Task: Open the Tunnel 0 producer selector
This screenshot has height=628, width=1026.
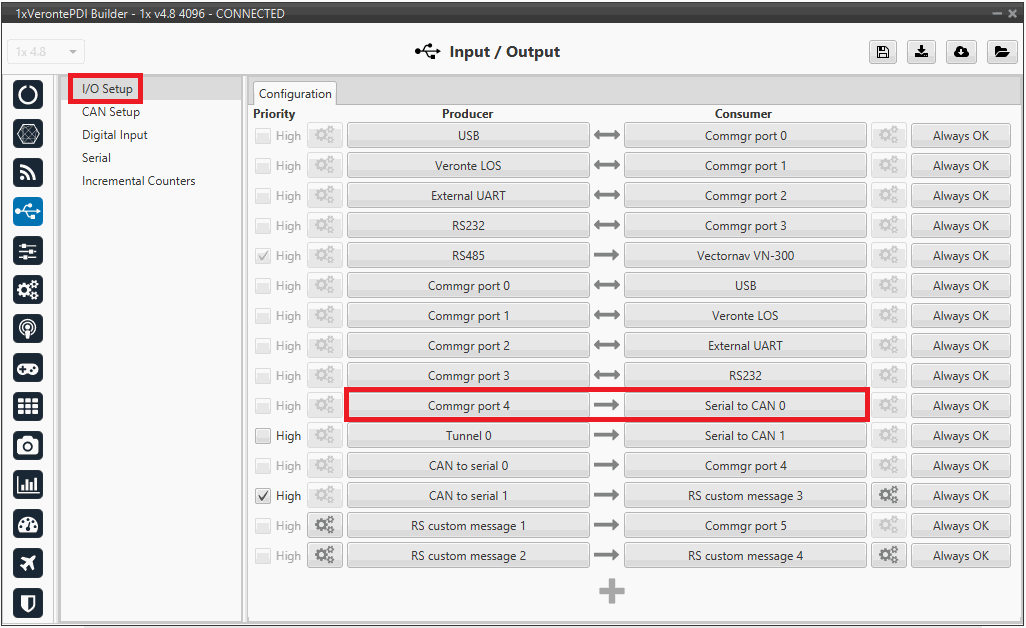Action: [x=468, y=436]
